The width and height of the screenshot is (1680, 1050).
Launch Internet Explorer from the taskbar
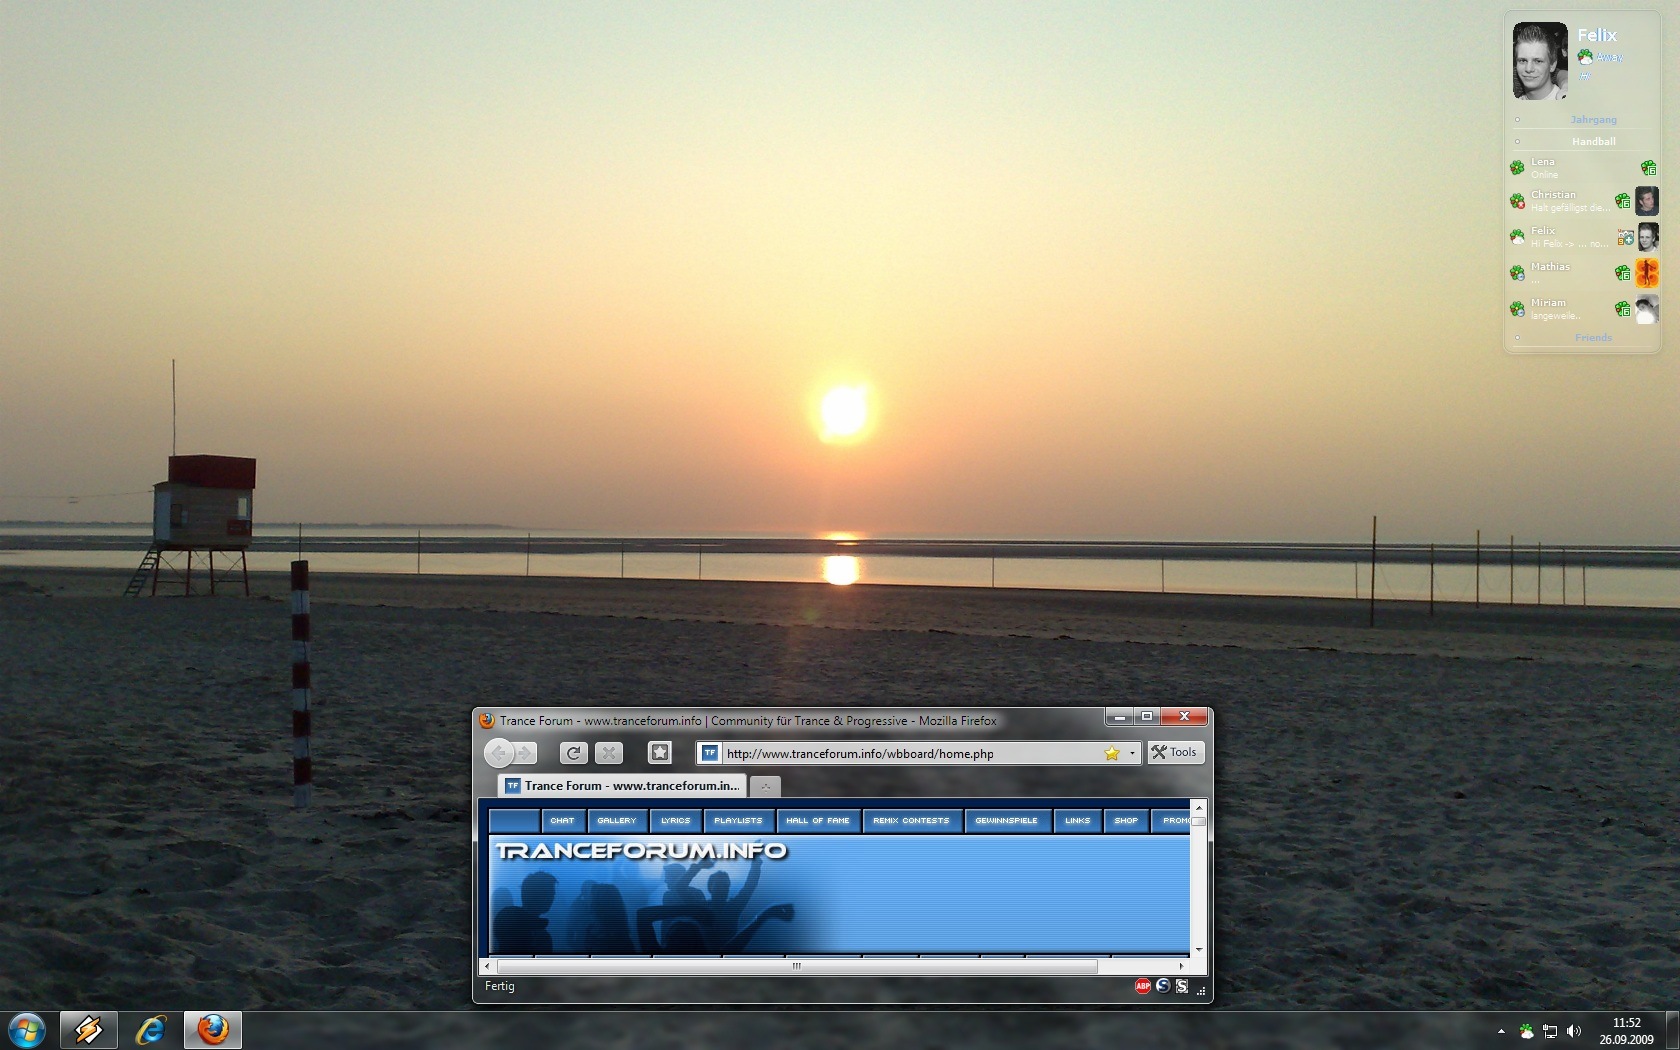tap(151, 1029)
